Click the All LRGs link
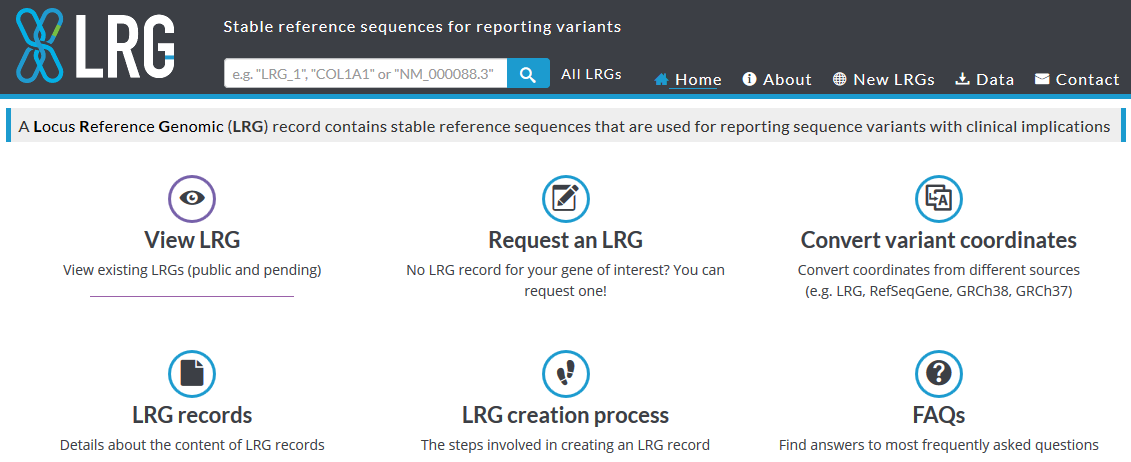Screen dimensions: 1131x462 point(591,74)
